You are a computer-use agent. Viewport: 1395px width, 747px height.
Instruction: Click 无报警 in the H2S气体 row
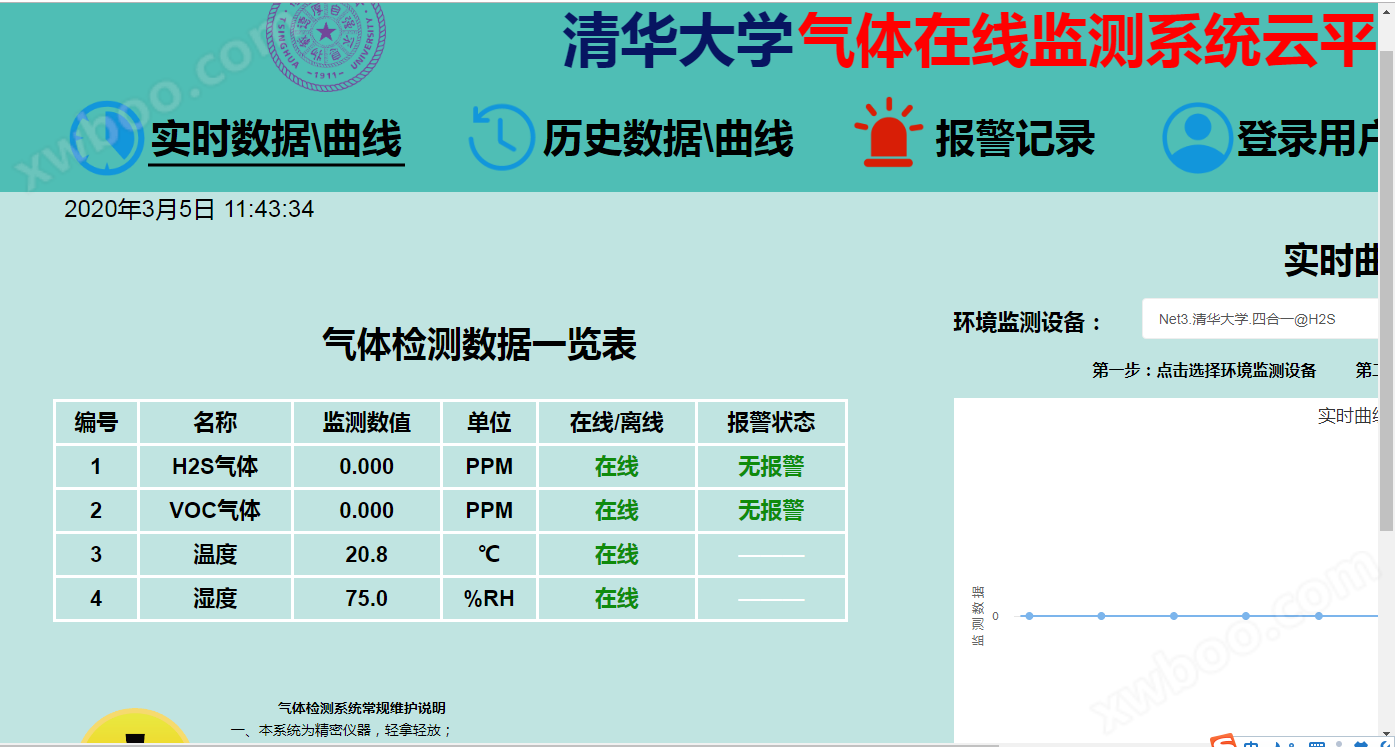771,467
